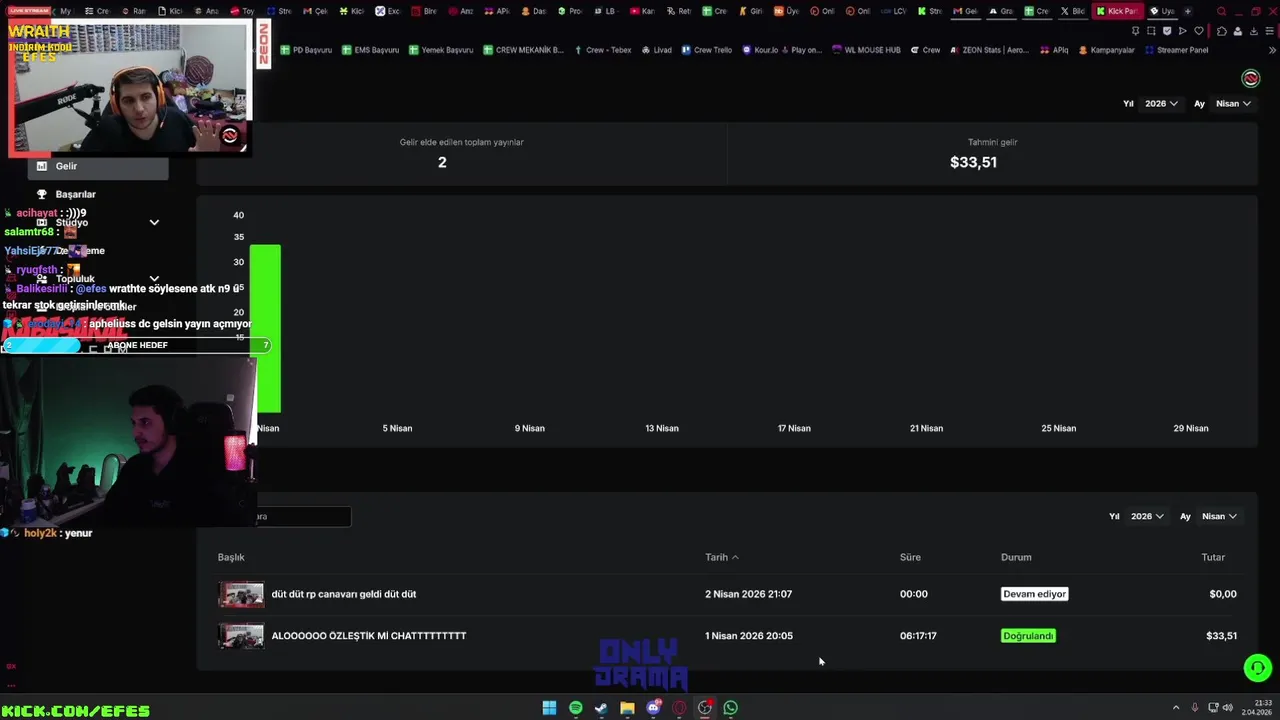Open the Crew - Tebex bookmark
1280x720 pixels.
(602, 50)
